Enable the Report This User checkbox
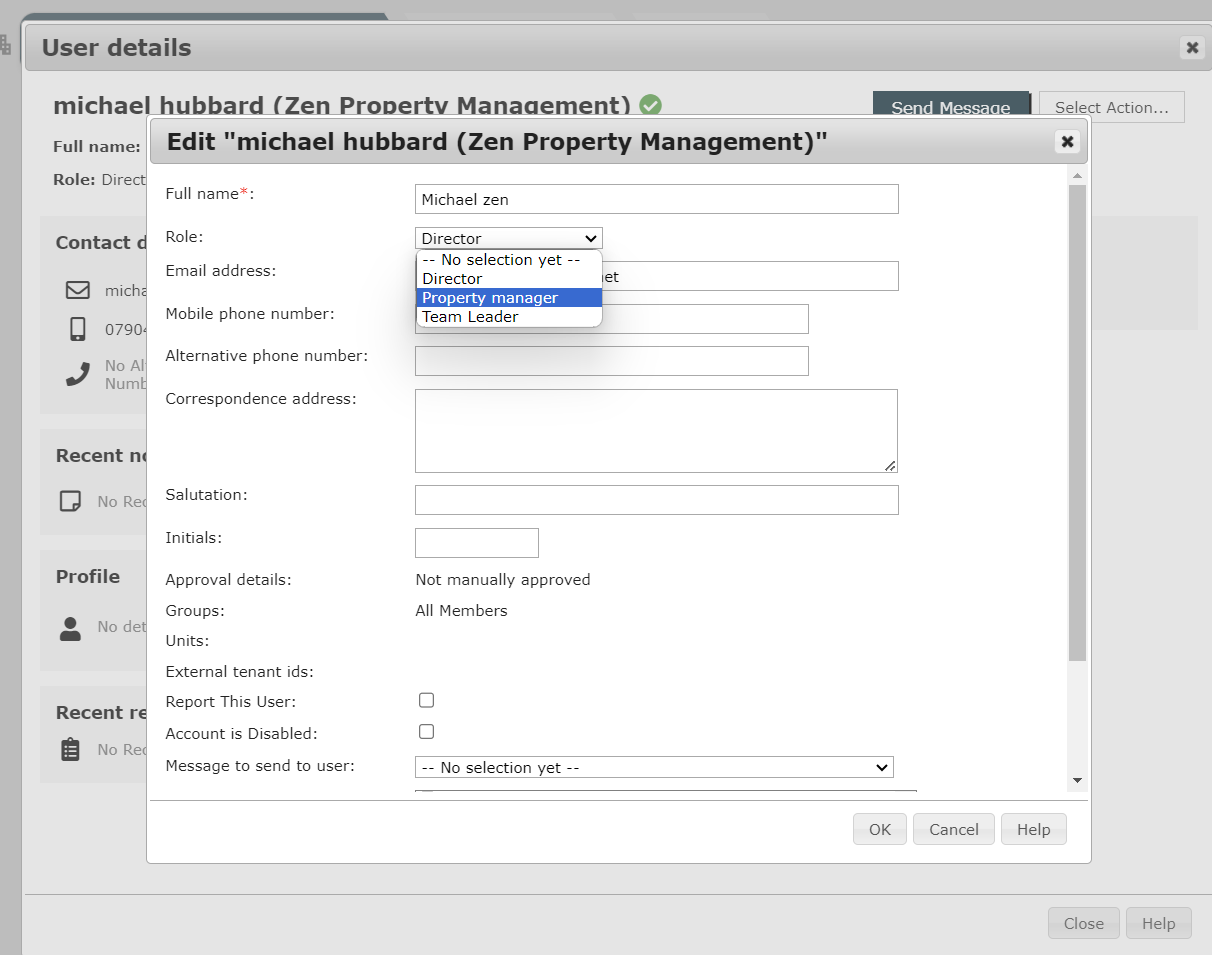1212x955 pixels. click(426, 700)
